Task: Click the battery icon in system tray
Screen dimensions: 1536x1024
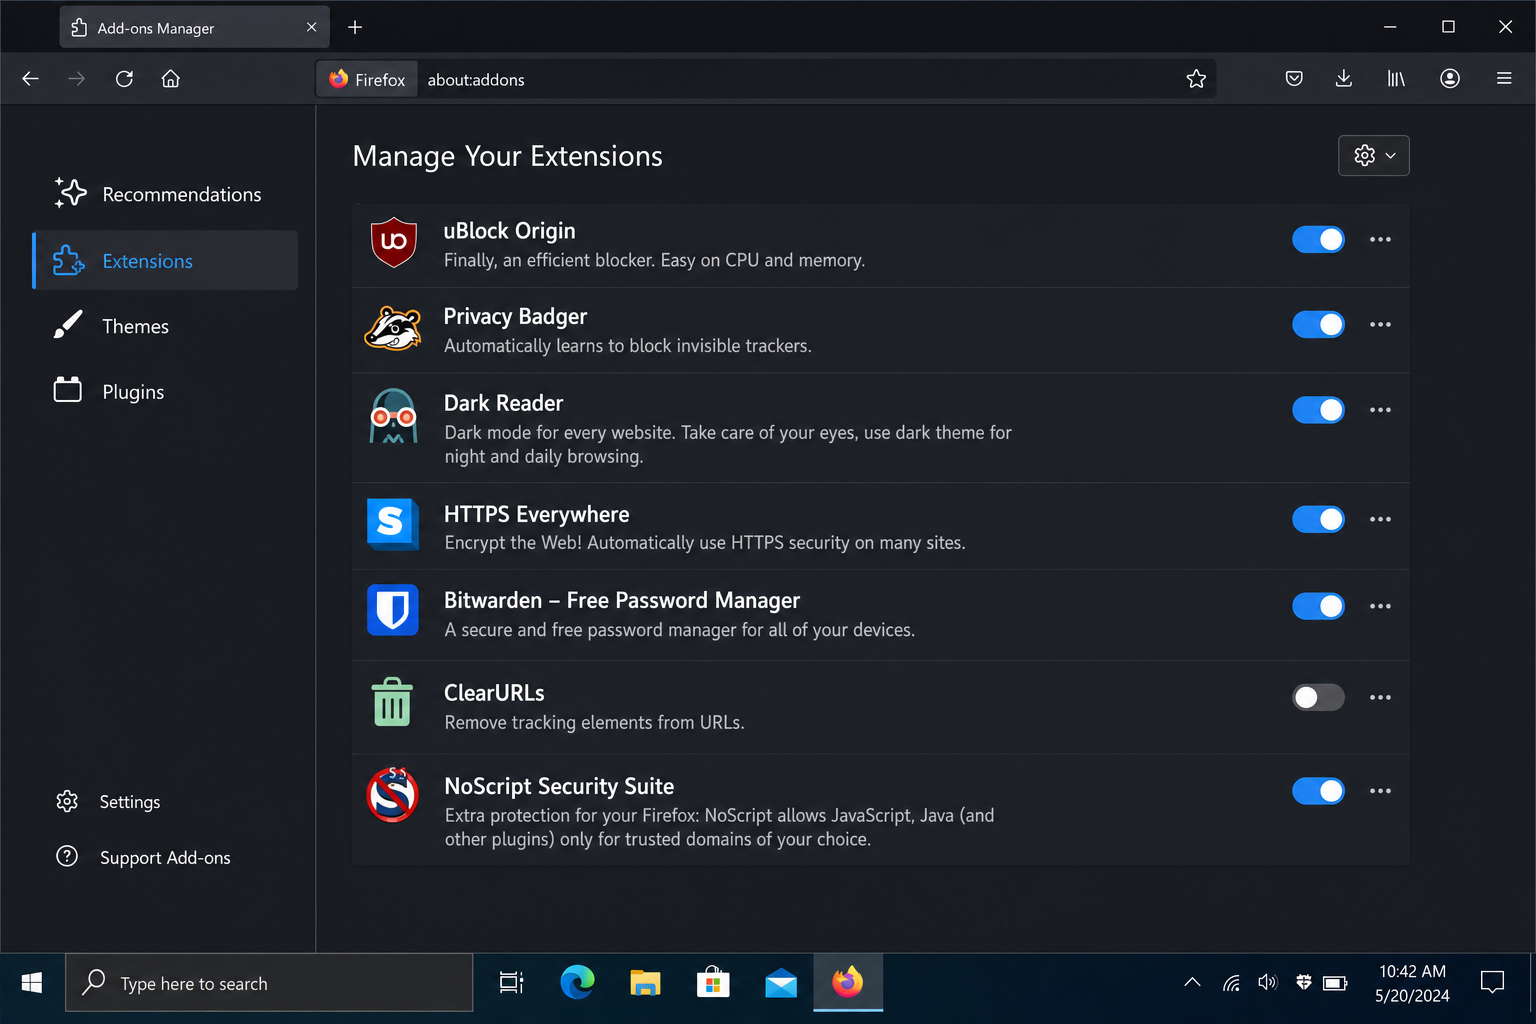Action: click(x=1335, y=983)
